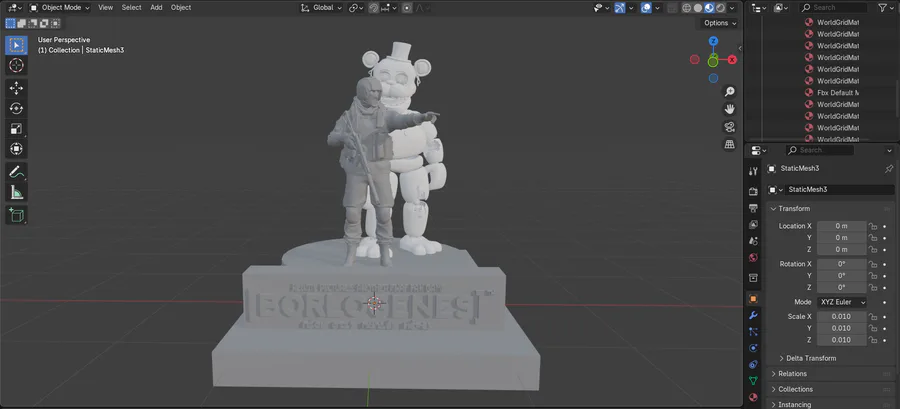Expand the Instancing panel

(790, 404)
